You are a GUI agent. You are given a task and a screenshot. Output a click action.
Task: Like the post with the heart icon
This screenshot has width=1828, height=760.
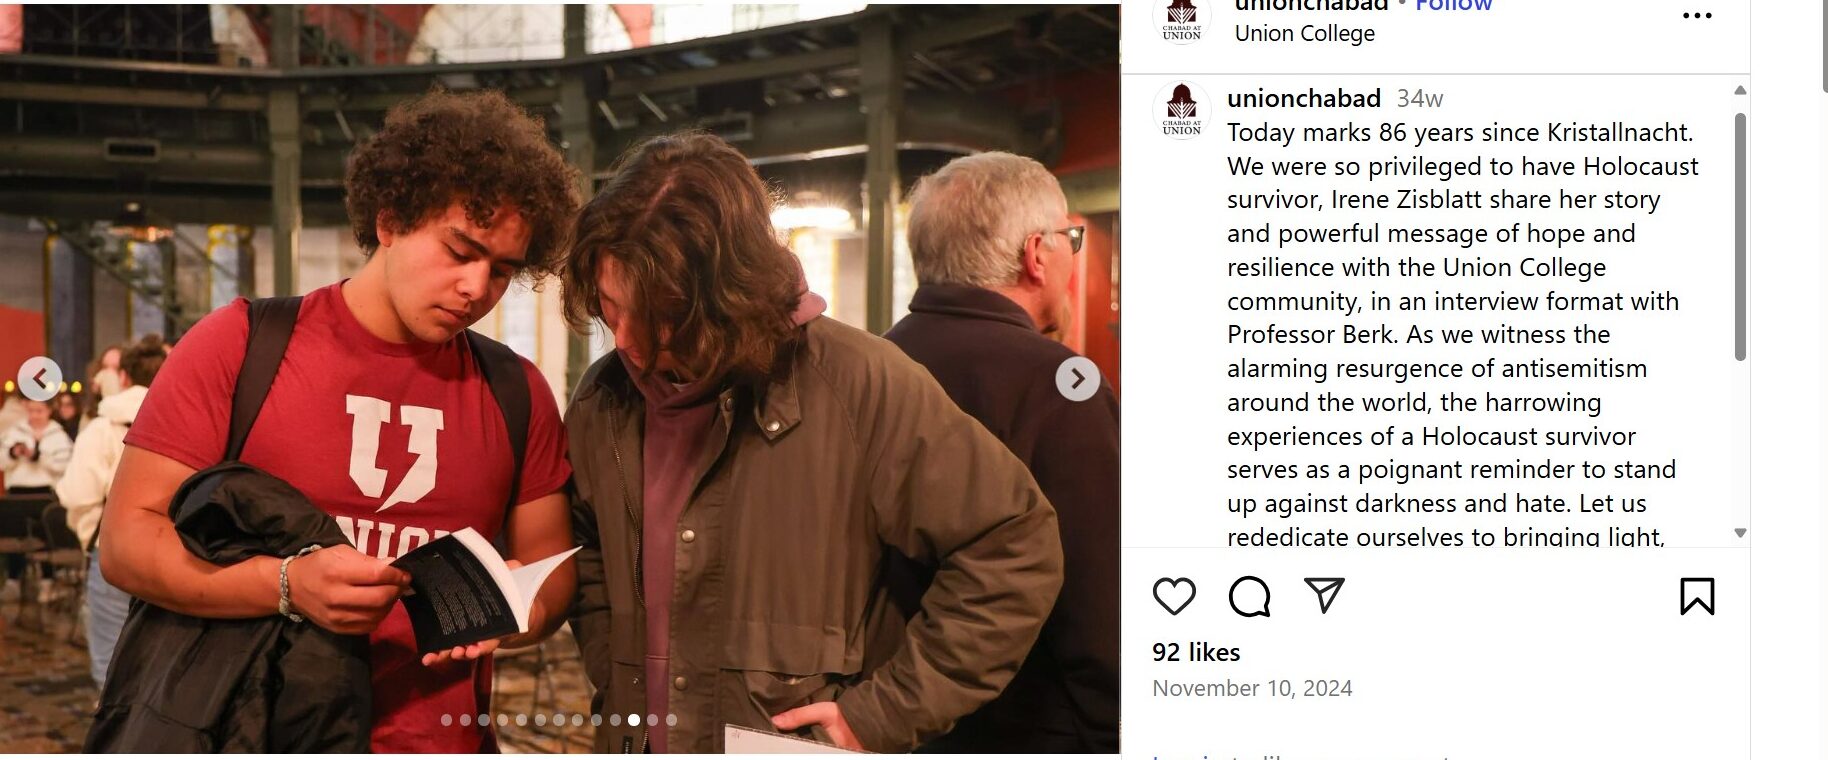[1174, 596]
